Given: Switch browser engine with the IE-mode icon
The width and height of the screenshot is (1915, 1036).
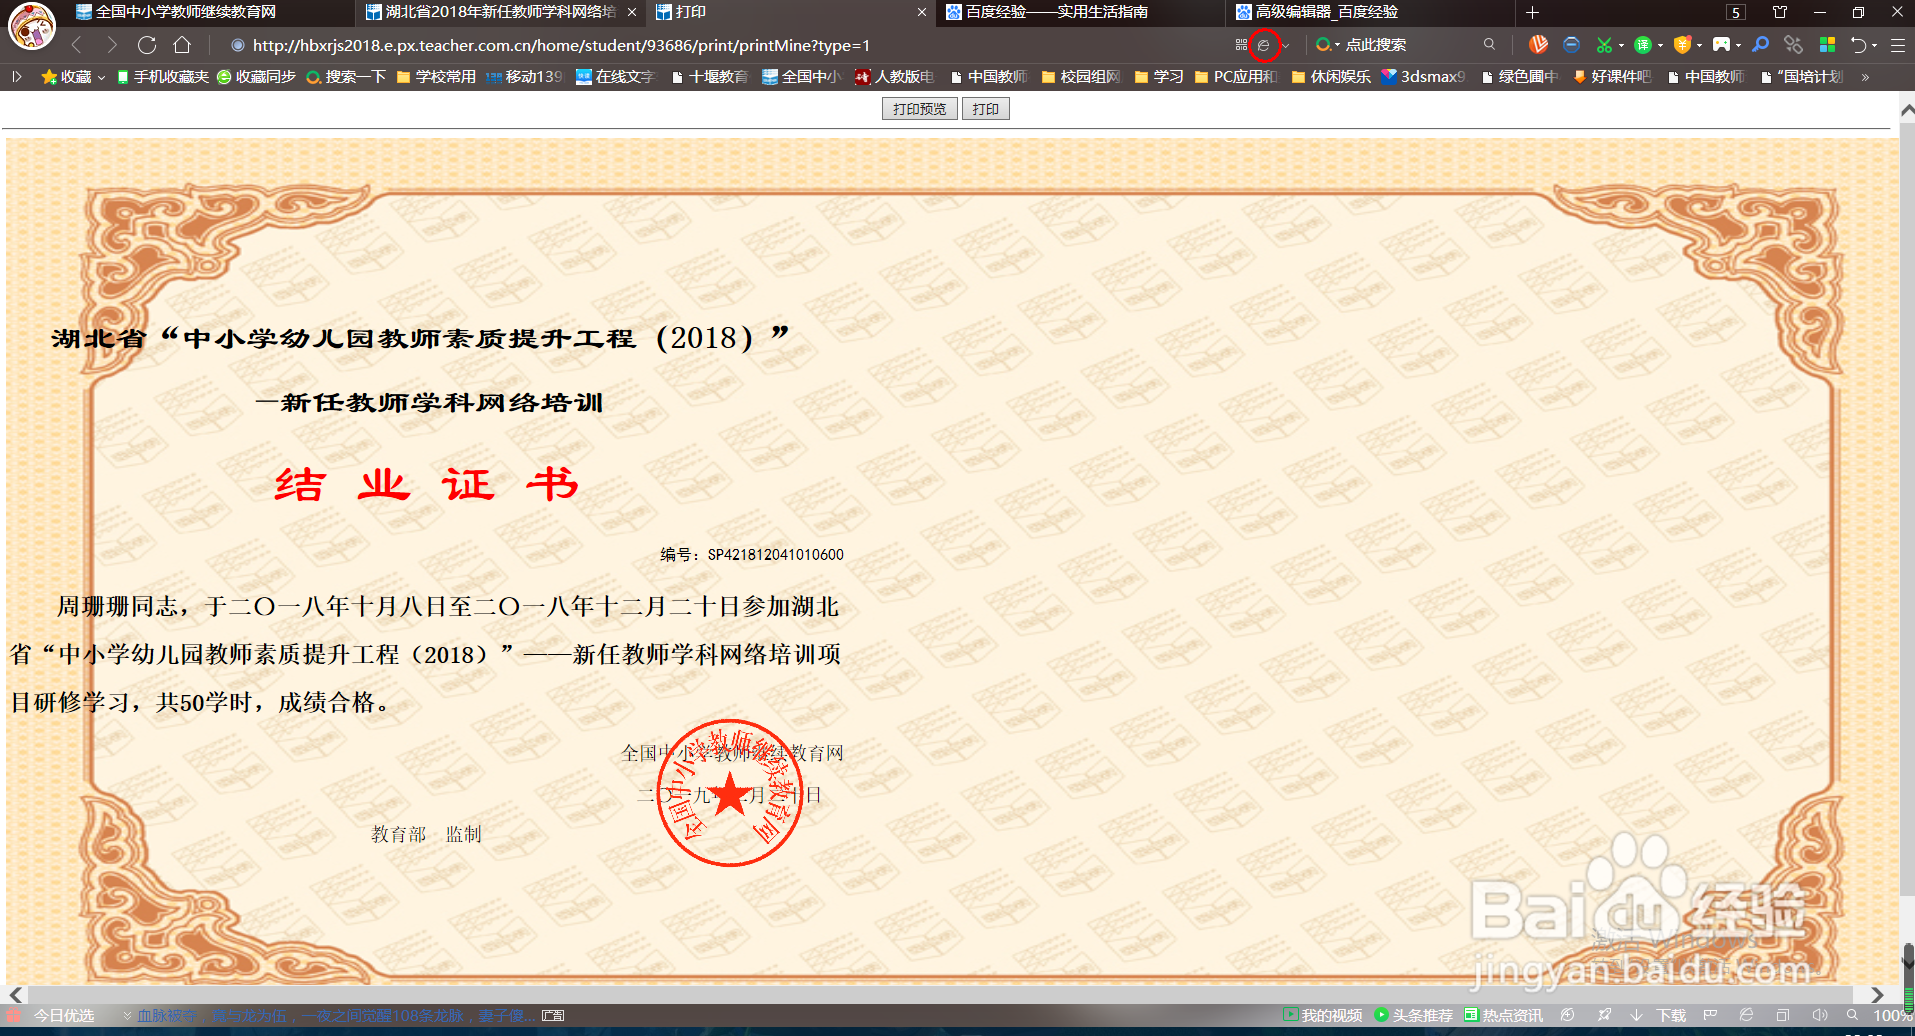Looking at the screenshot, I should pos(1264,45).
